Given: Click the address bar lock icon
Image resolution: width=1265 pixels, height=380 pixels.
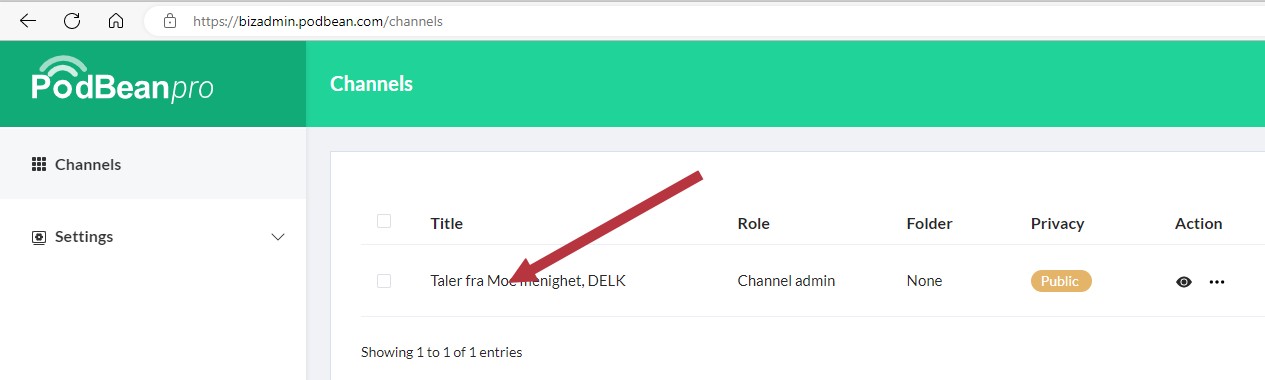Looking at the screenshot, I should coord(170,20).
